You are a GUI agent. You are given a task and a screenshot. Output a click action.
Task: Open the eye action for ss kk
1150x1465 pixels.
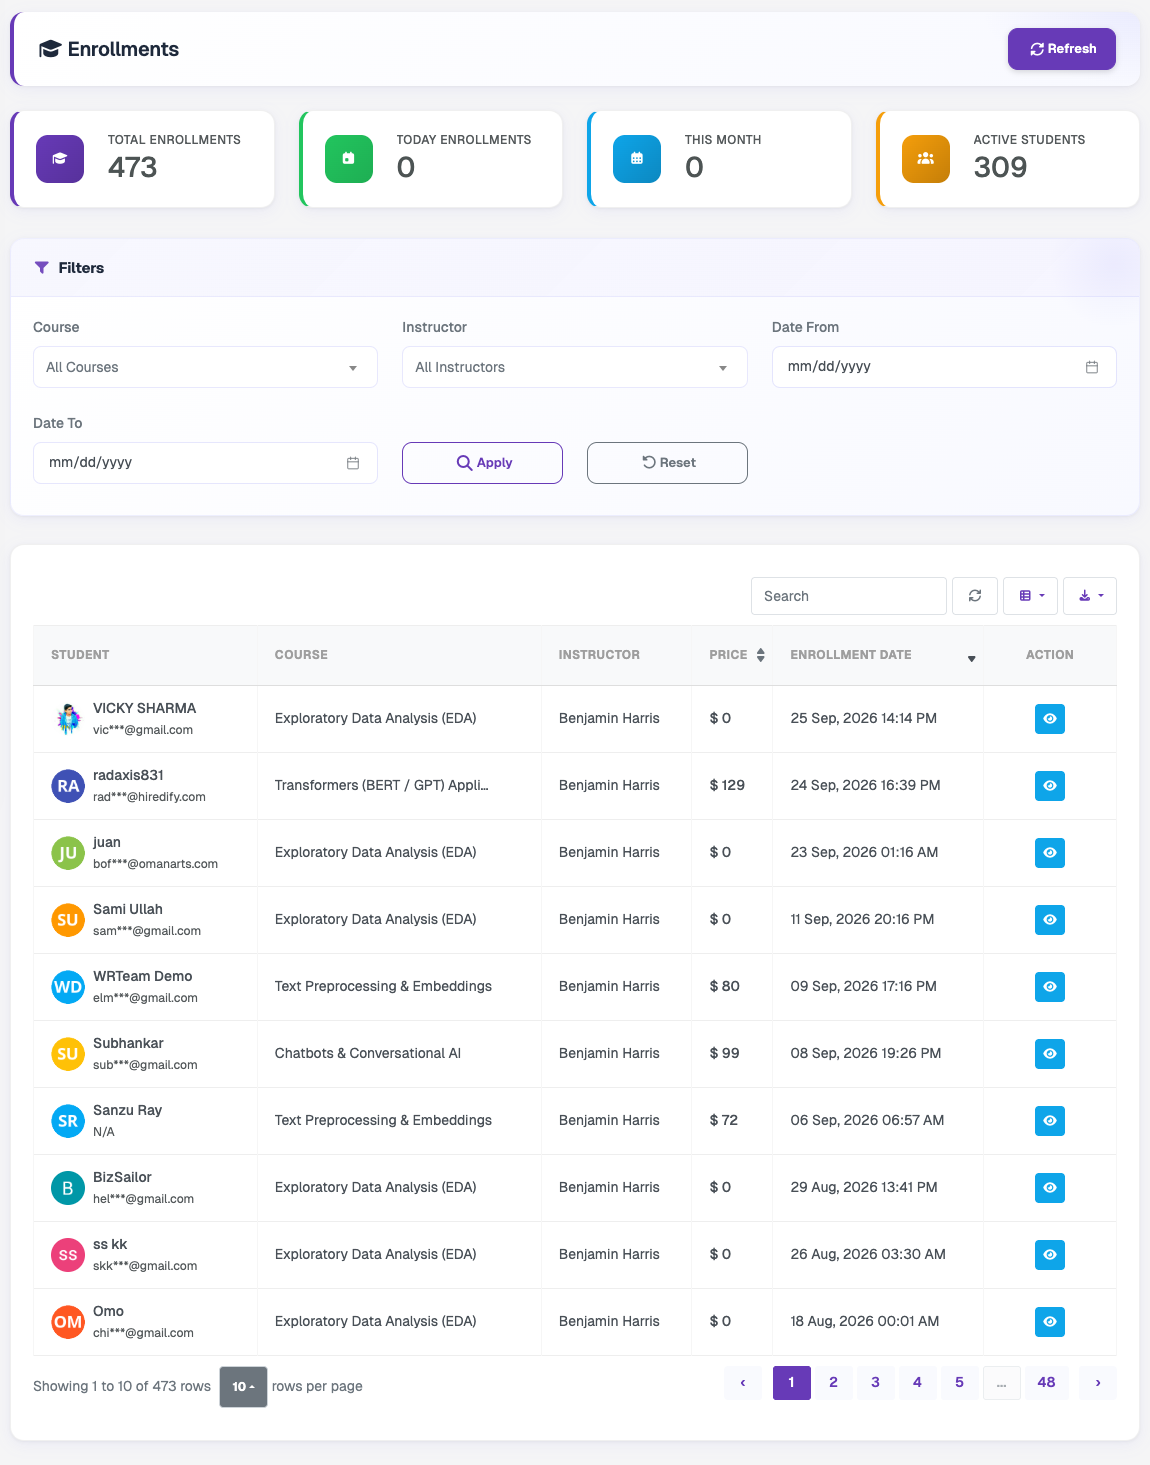[x=1050, y=1255]
